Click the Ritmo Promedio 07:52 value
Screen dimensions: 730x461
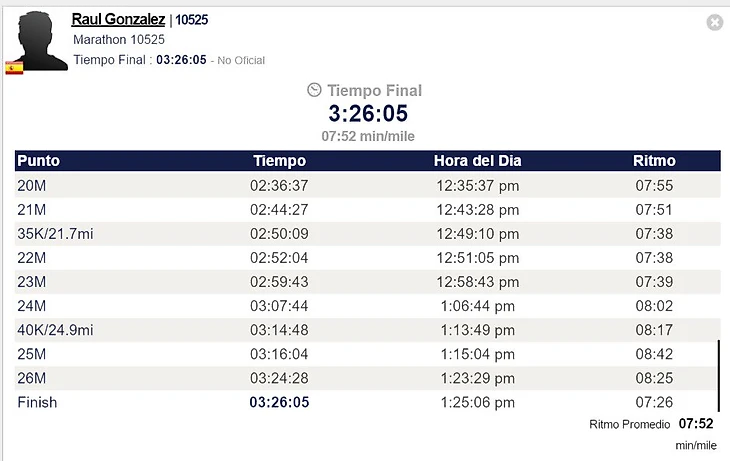pos(696,423)
